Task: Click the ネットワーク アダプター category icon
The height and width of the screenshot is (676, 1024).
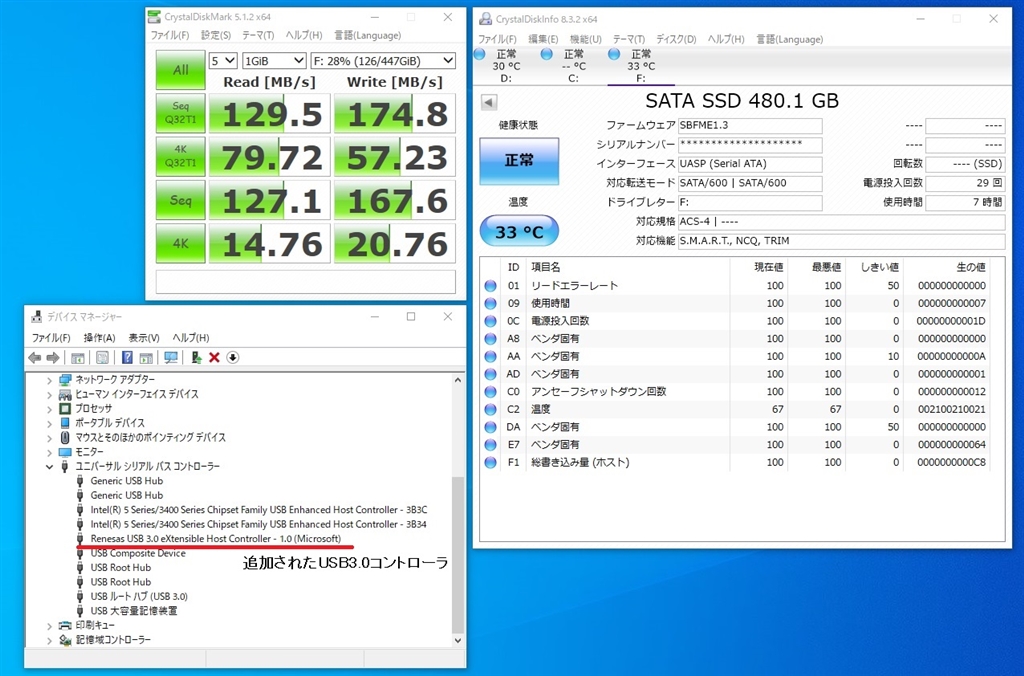Action: click(x=65, y=379)
